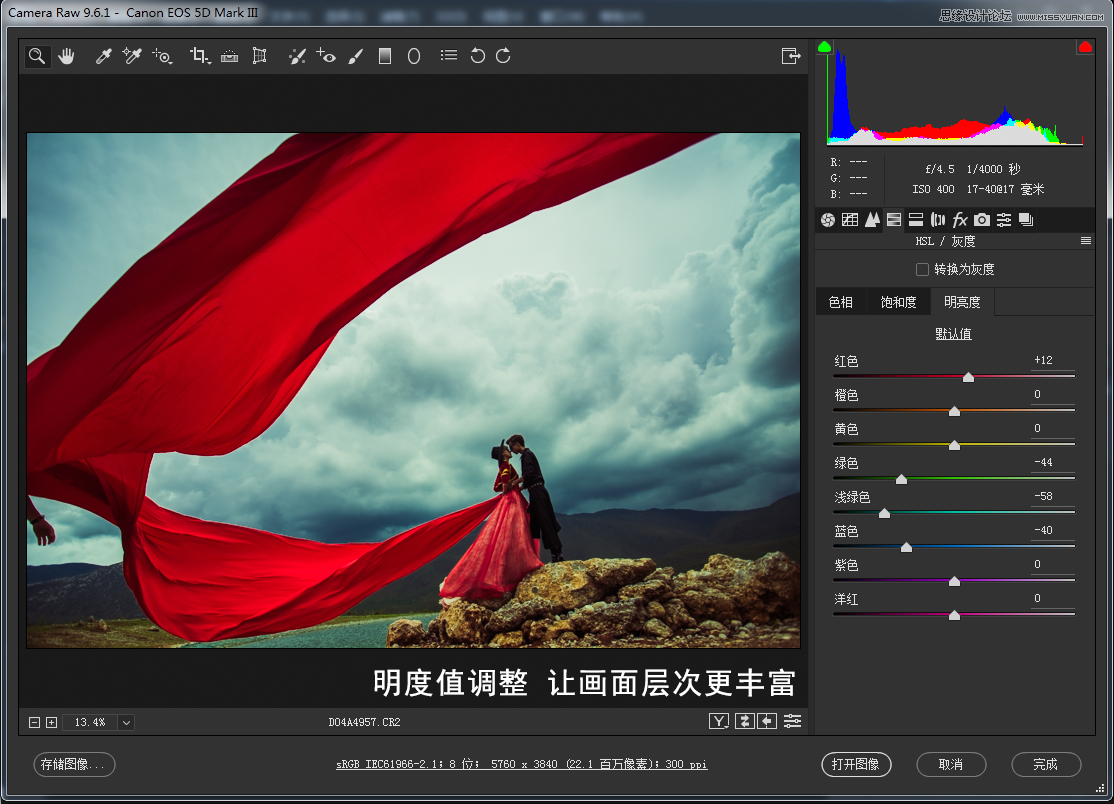The width and height of the screenshot is (1114, 804).
Task: Open the HSL / Grayscale panel icon
Action: click(894, 220)
